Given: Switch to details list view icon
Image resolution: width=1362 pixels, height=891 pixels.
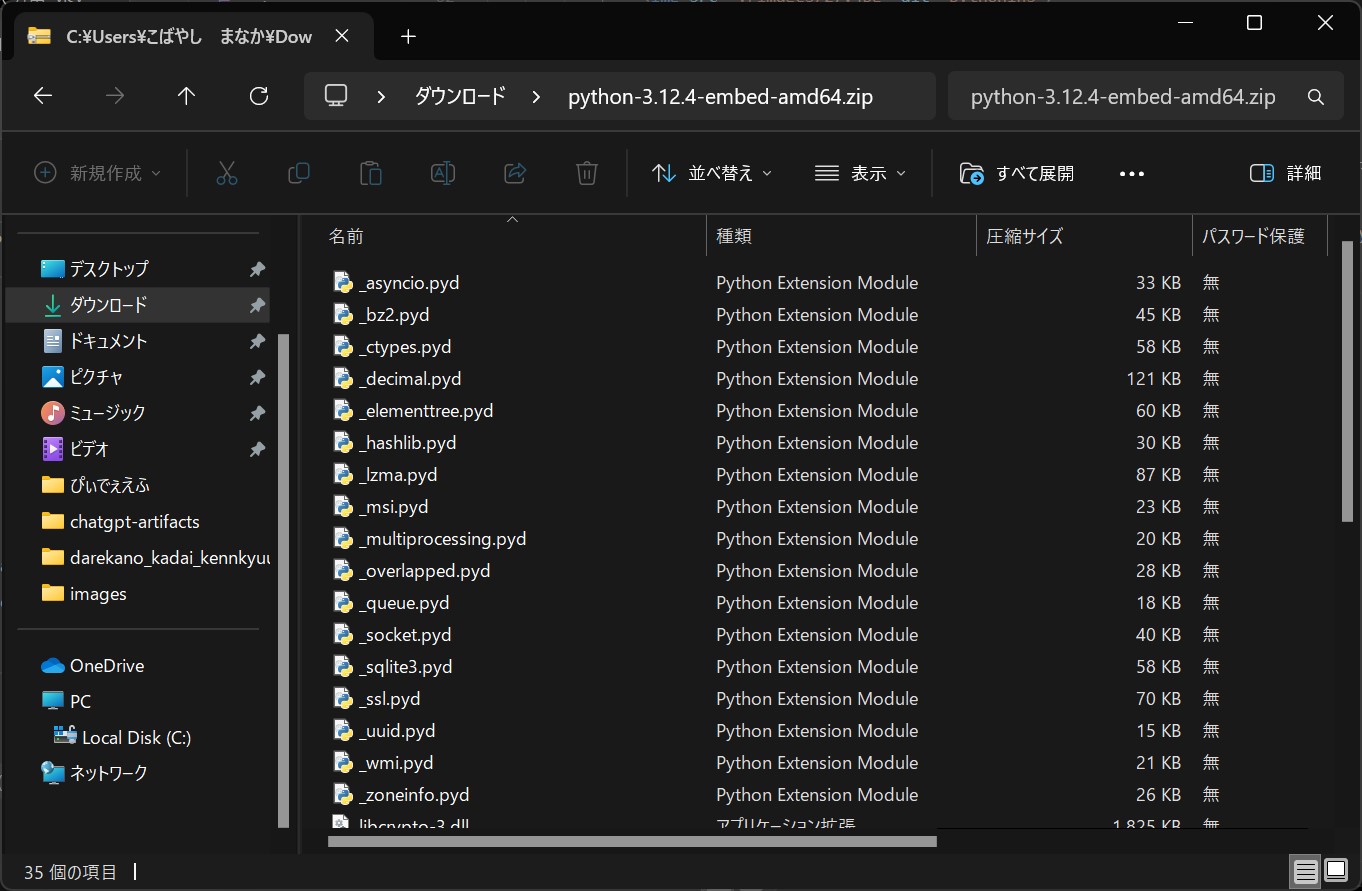Looking at the screenshot, I should coord(1305,872).
